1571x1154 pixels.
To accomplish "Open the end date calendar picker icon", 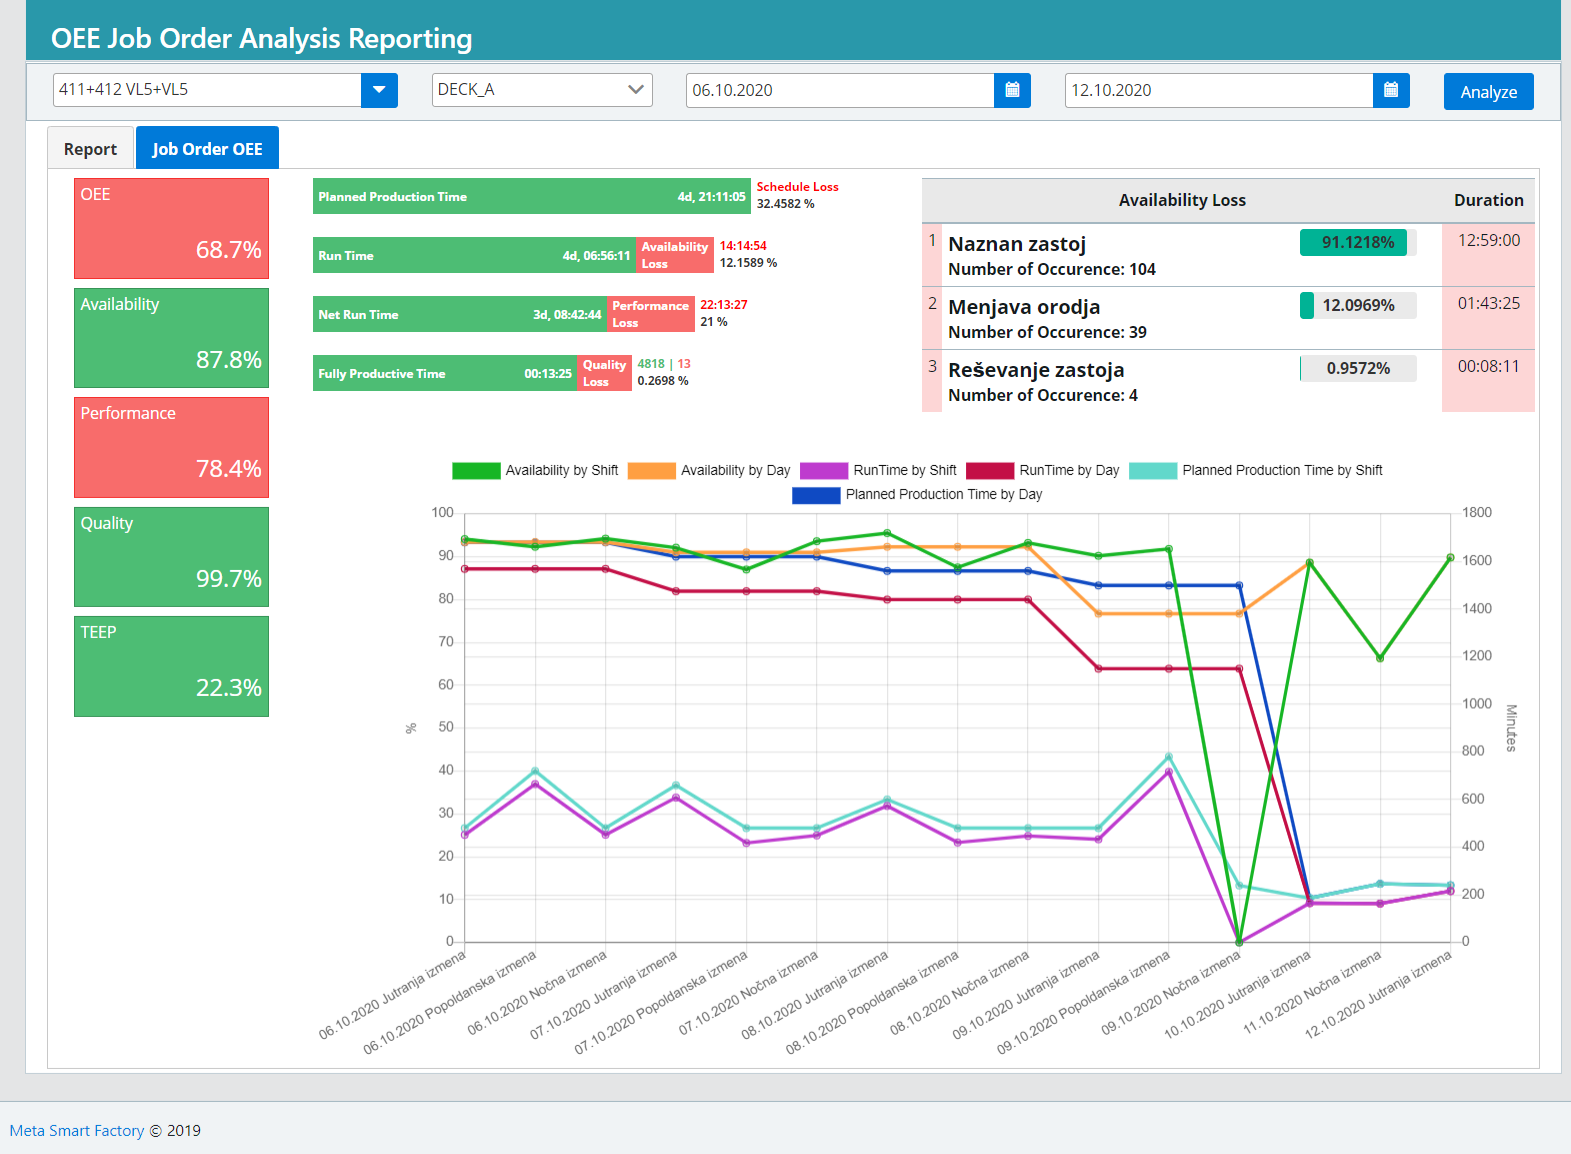I will (1391, 90).
